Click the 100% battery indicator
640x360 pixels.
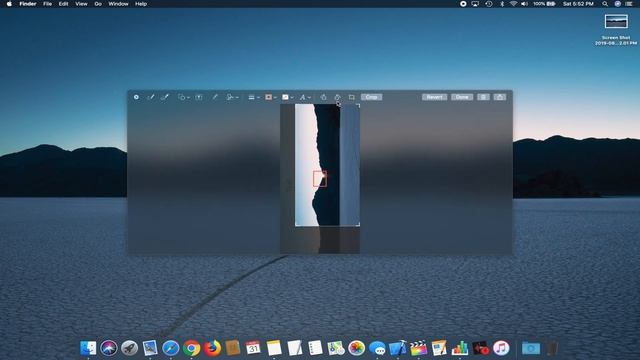(544, 4)
